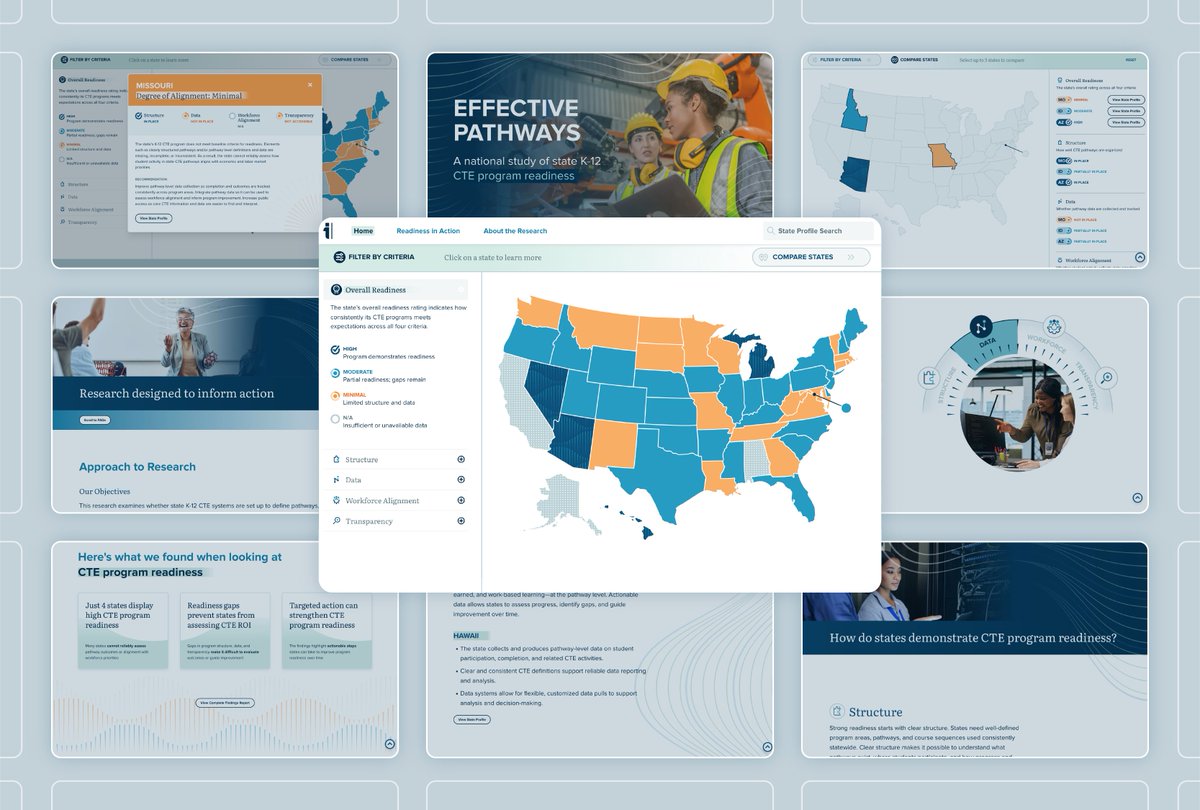Remove ID chip under Overall Readiness
This screenshot has height=810, width=1200.
pos(1064,111)
